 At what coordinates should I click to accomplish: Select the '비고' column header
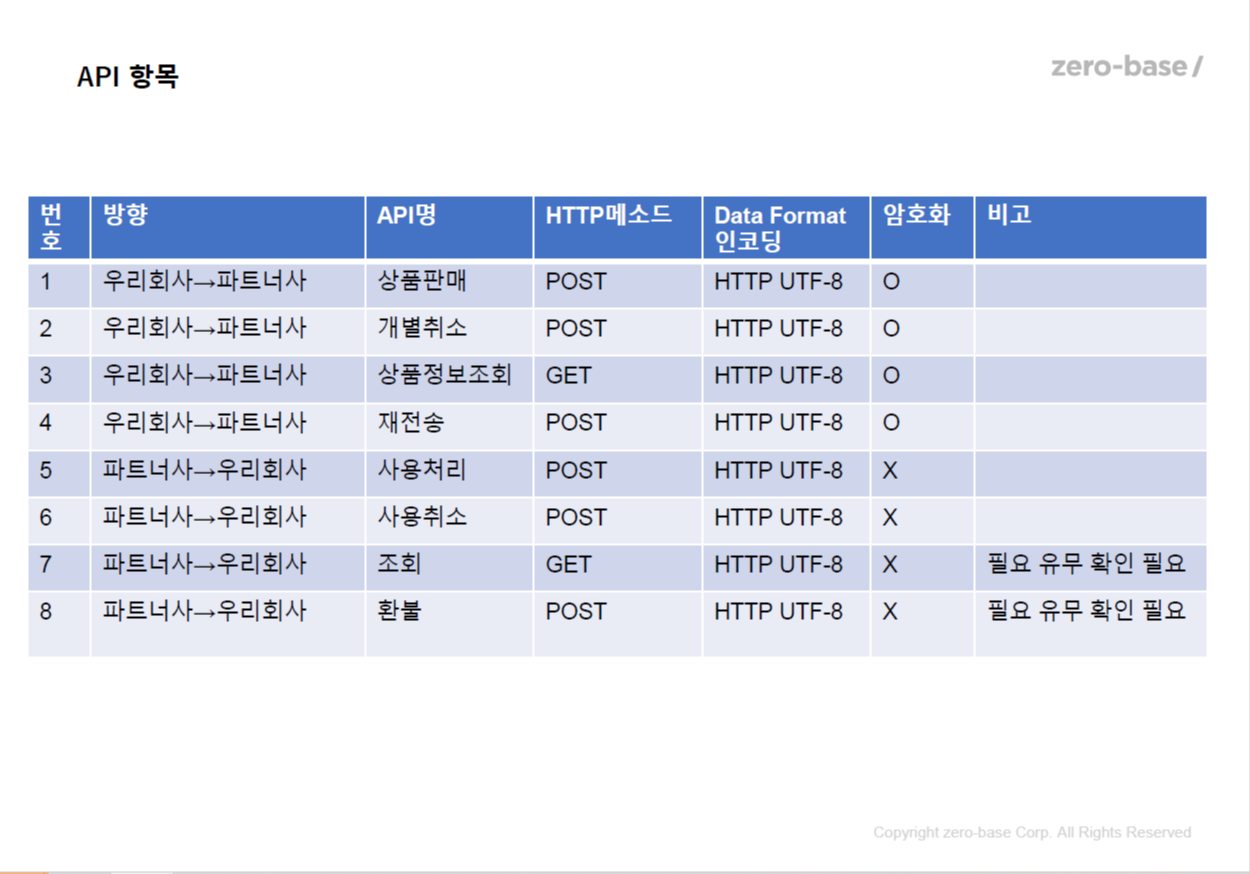(x=1091, y=228)
